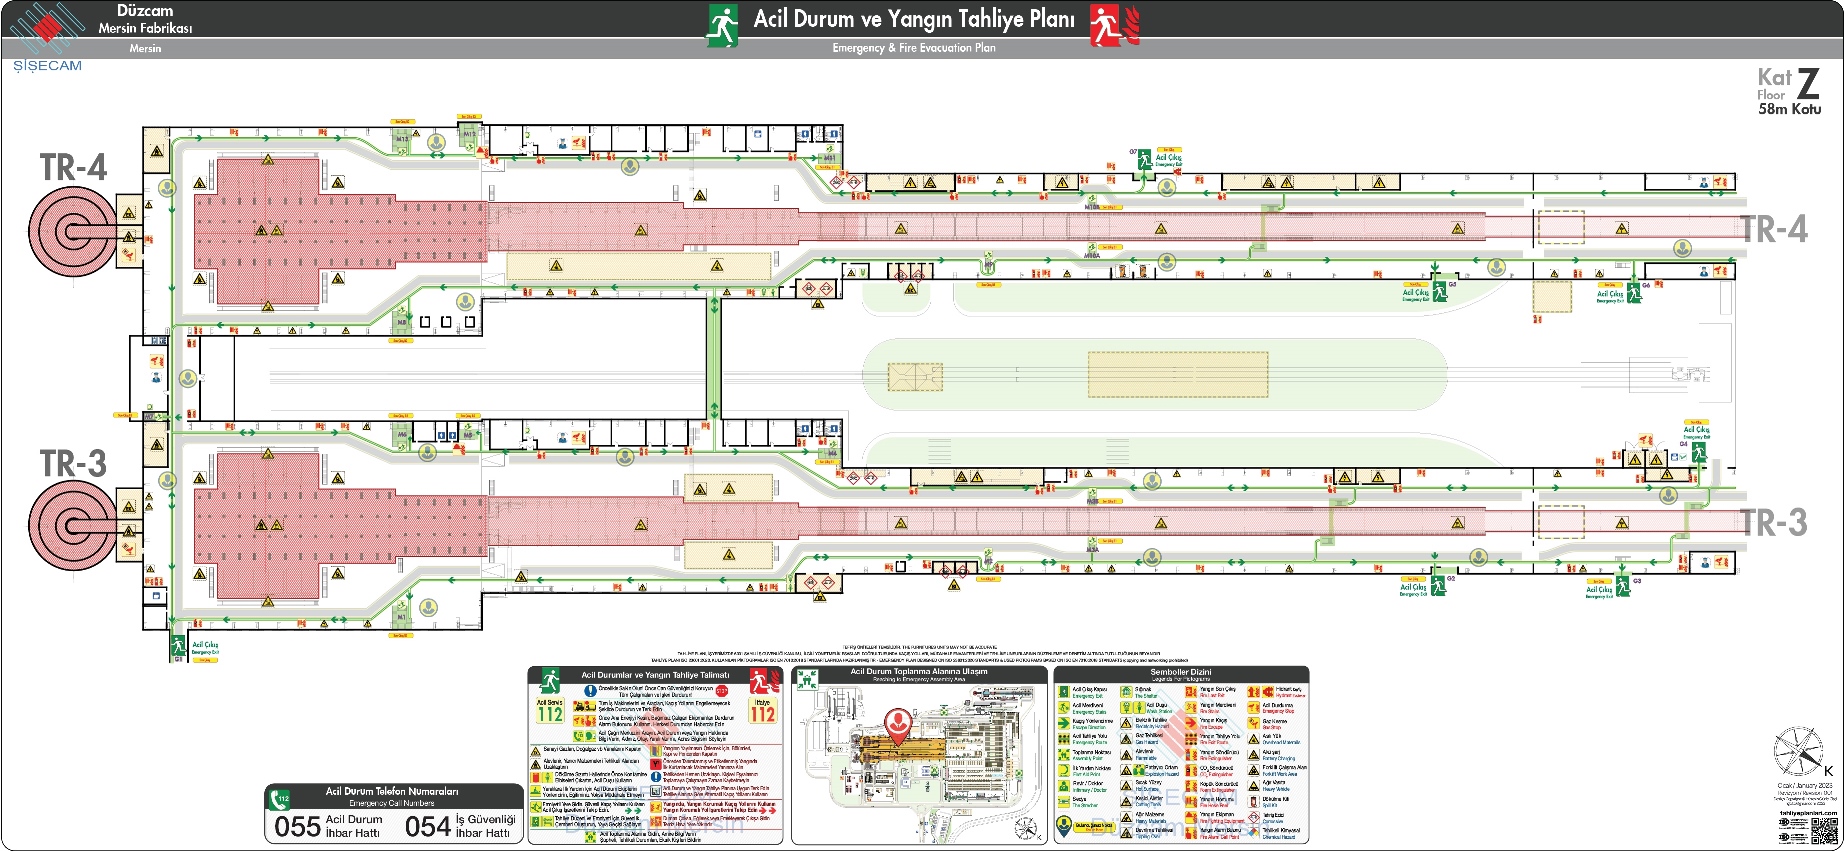
Task: Click the G3 emergency exit sign
Action: point(1622,586)
